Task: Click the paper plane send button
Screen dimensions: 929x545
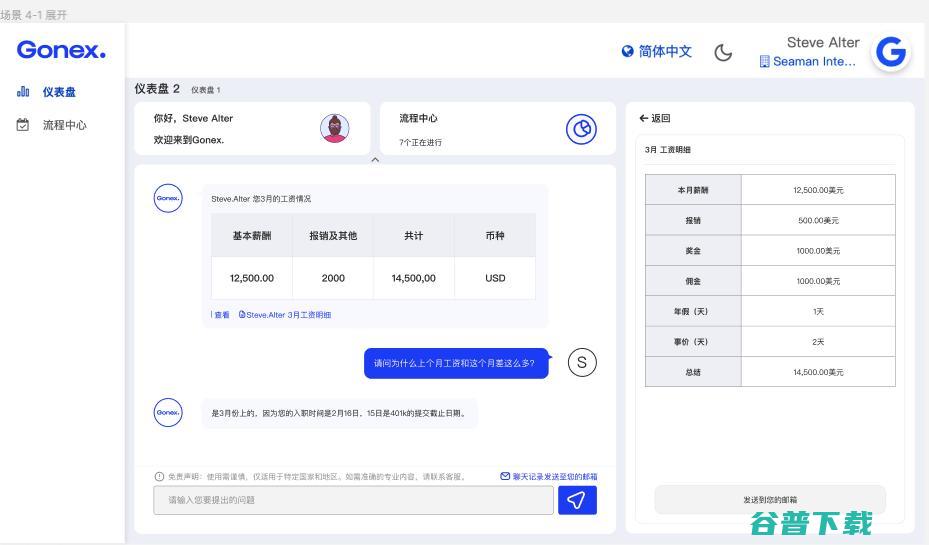Action: coord(577,500)
